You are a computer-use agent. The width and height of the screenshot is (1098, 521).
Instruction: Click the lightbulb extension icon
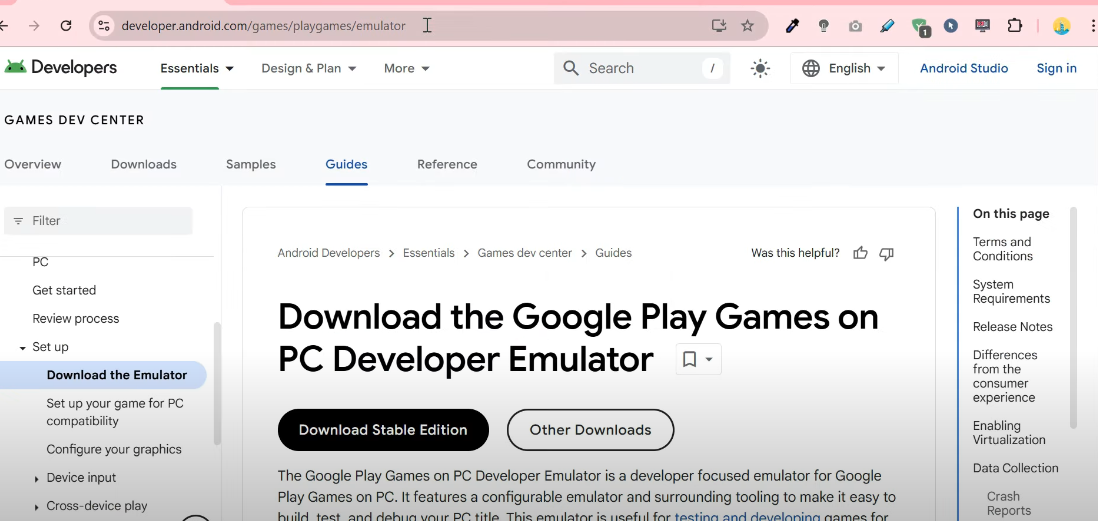tap(824, 26)
